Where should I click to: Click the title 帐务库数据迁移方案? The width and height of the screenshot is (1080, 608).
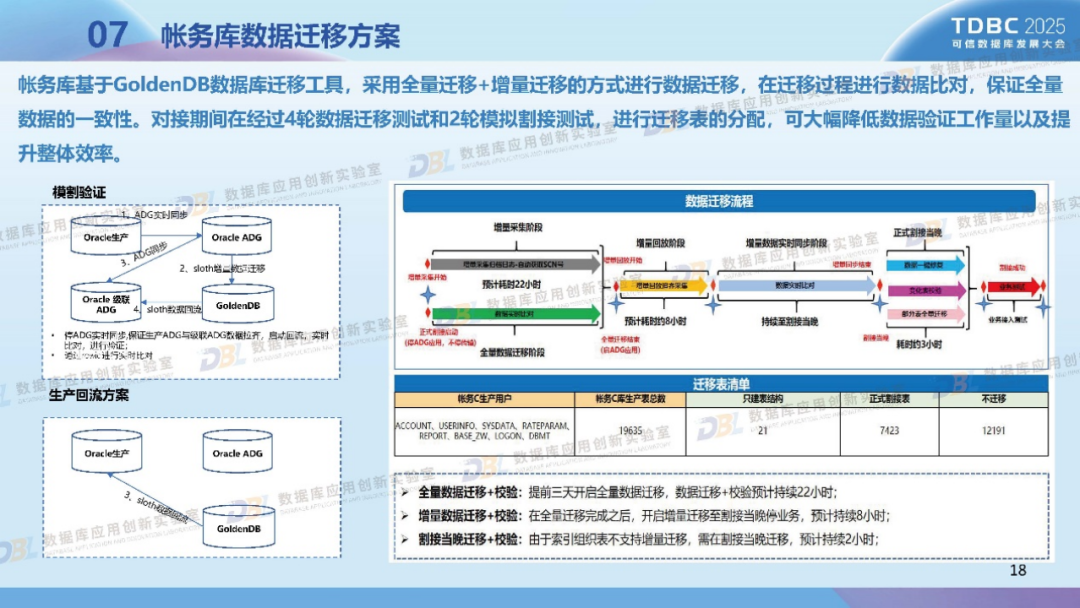tap(280, 36)
